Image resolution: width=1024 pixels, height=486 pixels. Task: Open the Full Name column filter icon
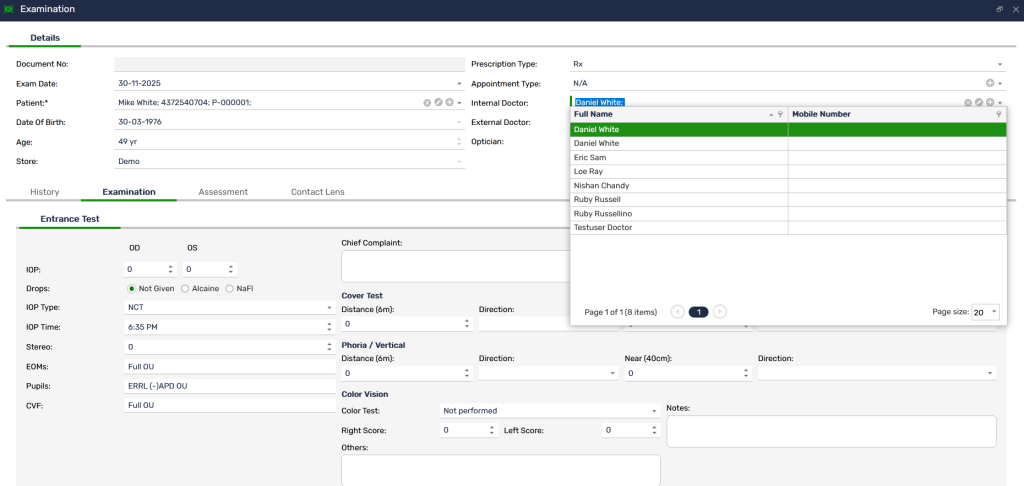point(780,115)
